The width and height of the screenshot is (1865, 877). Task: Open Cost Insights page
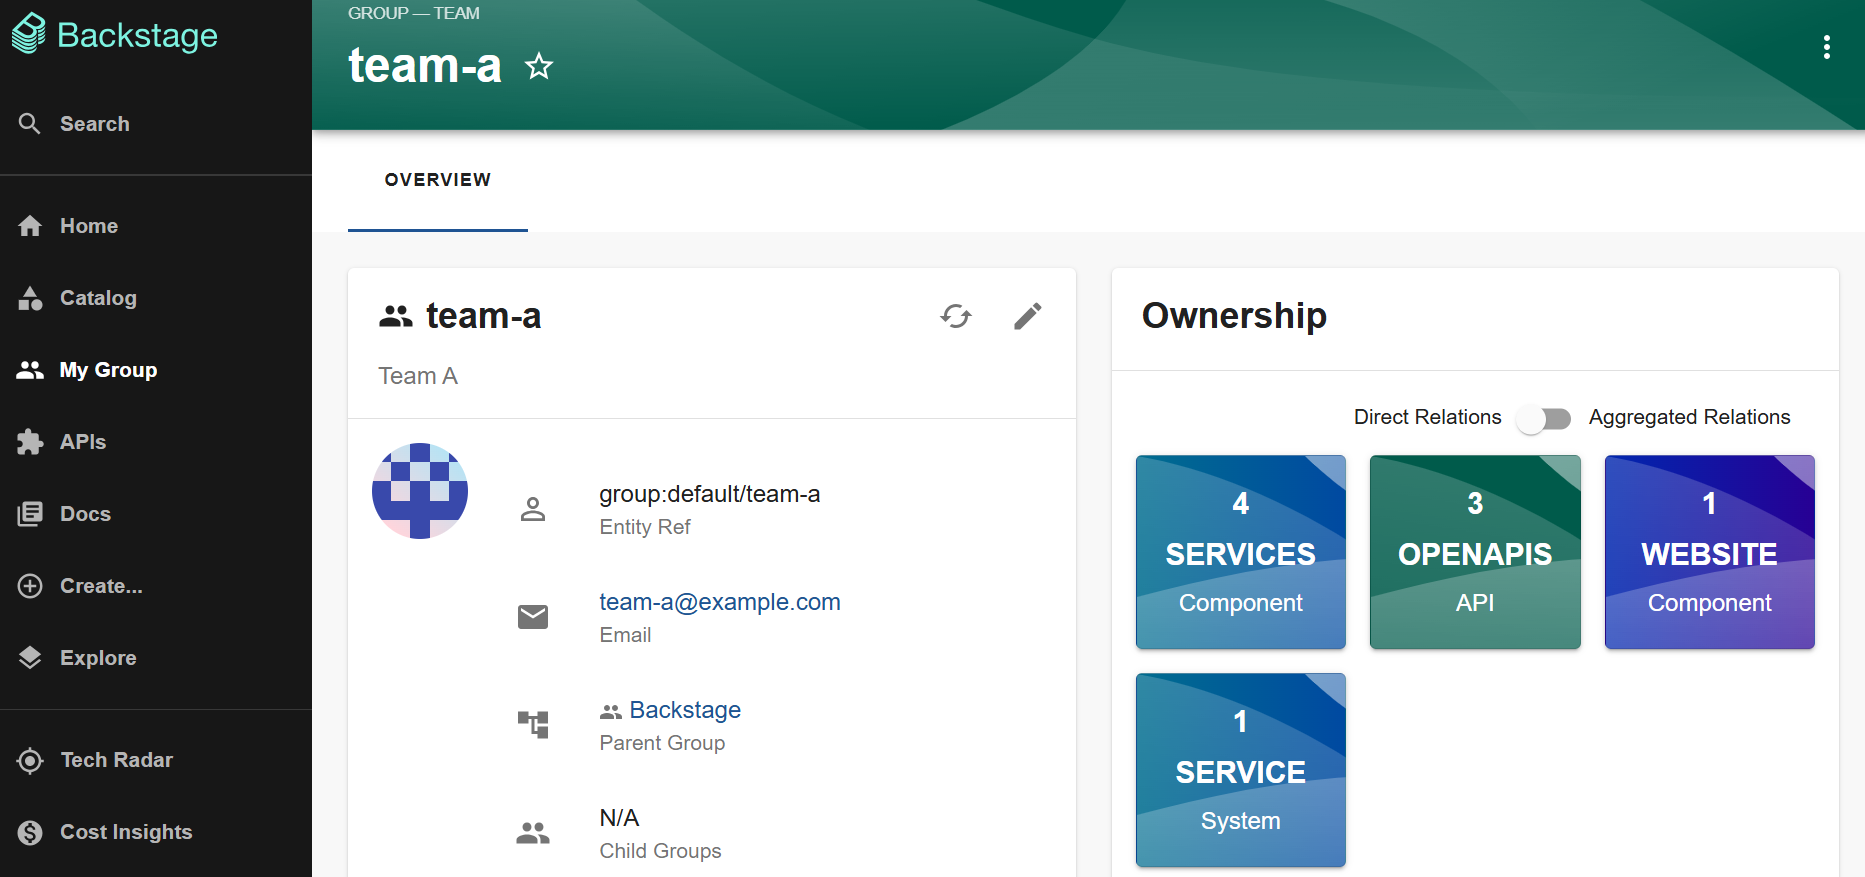point(125,832)
